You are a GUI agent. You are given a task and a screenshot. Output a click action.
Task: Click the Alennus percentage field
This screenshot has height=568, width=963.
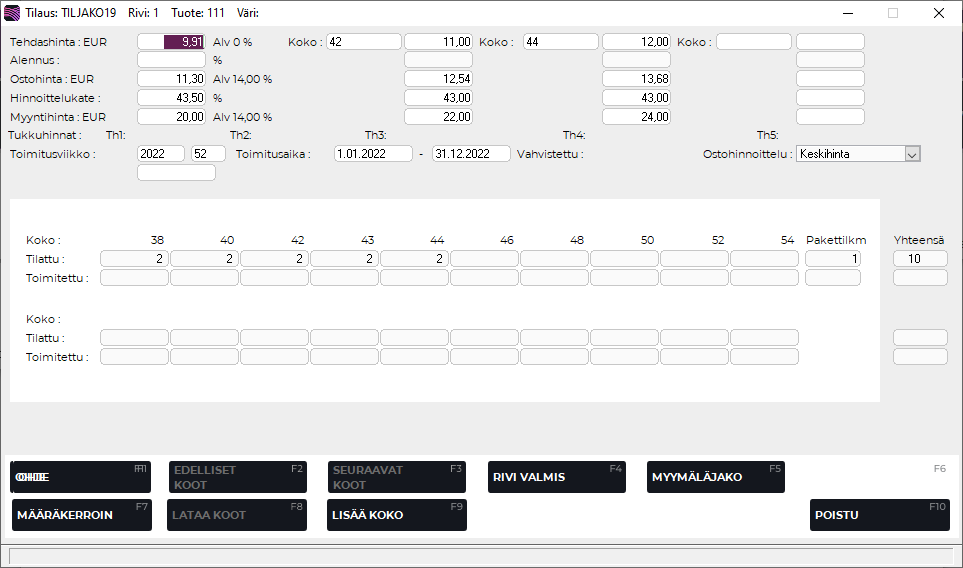[171, 60]
